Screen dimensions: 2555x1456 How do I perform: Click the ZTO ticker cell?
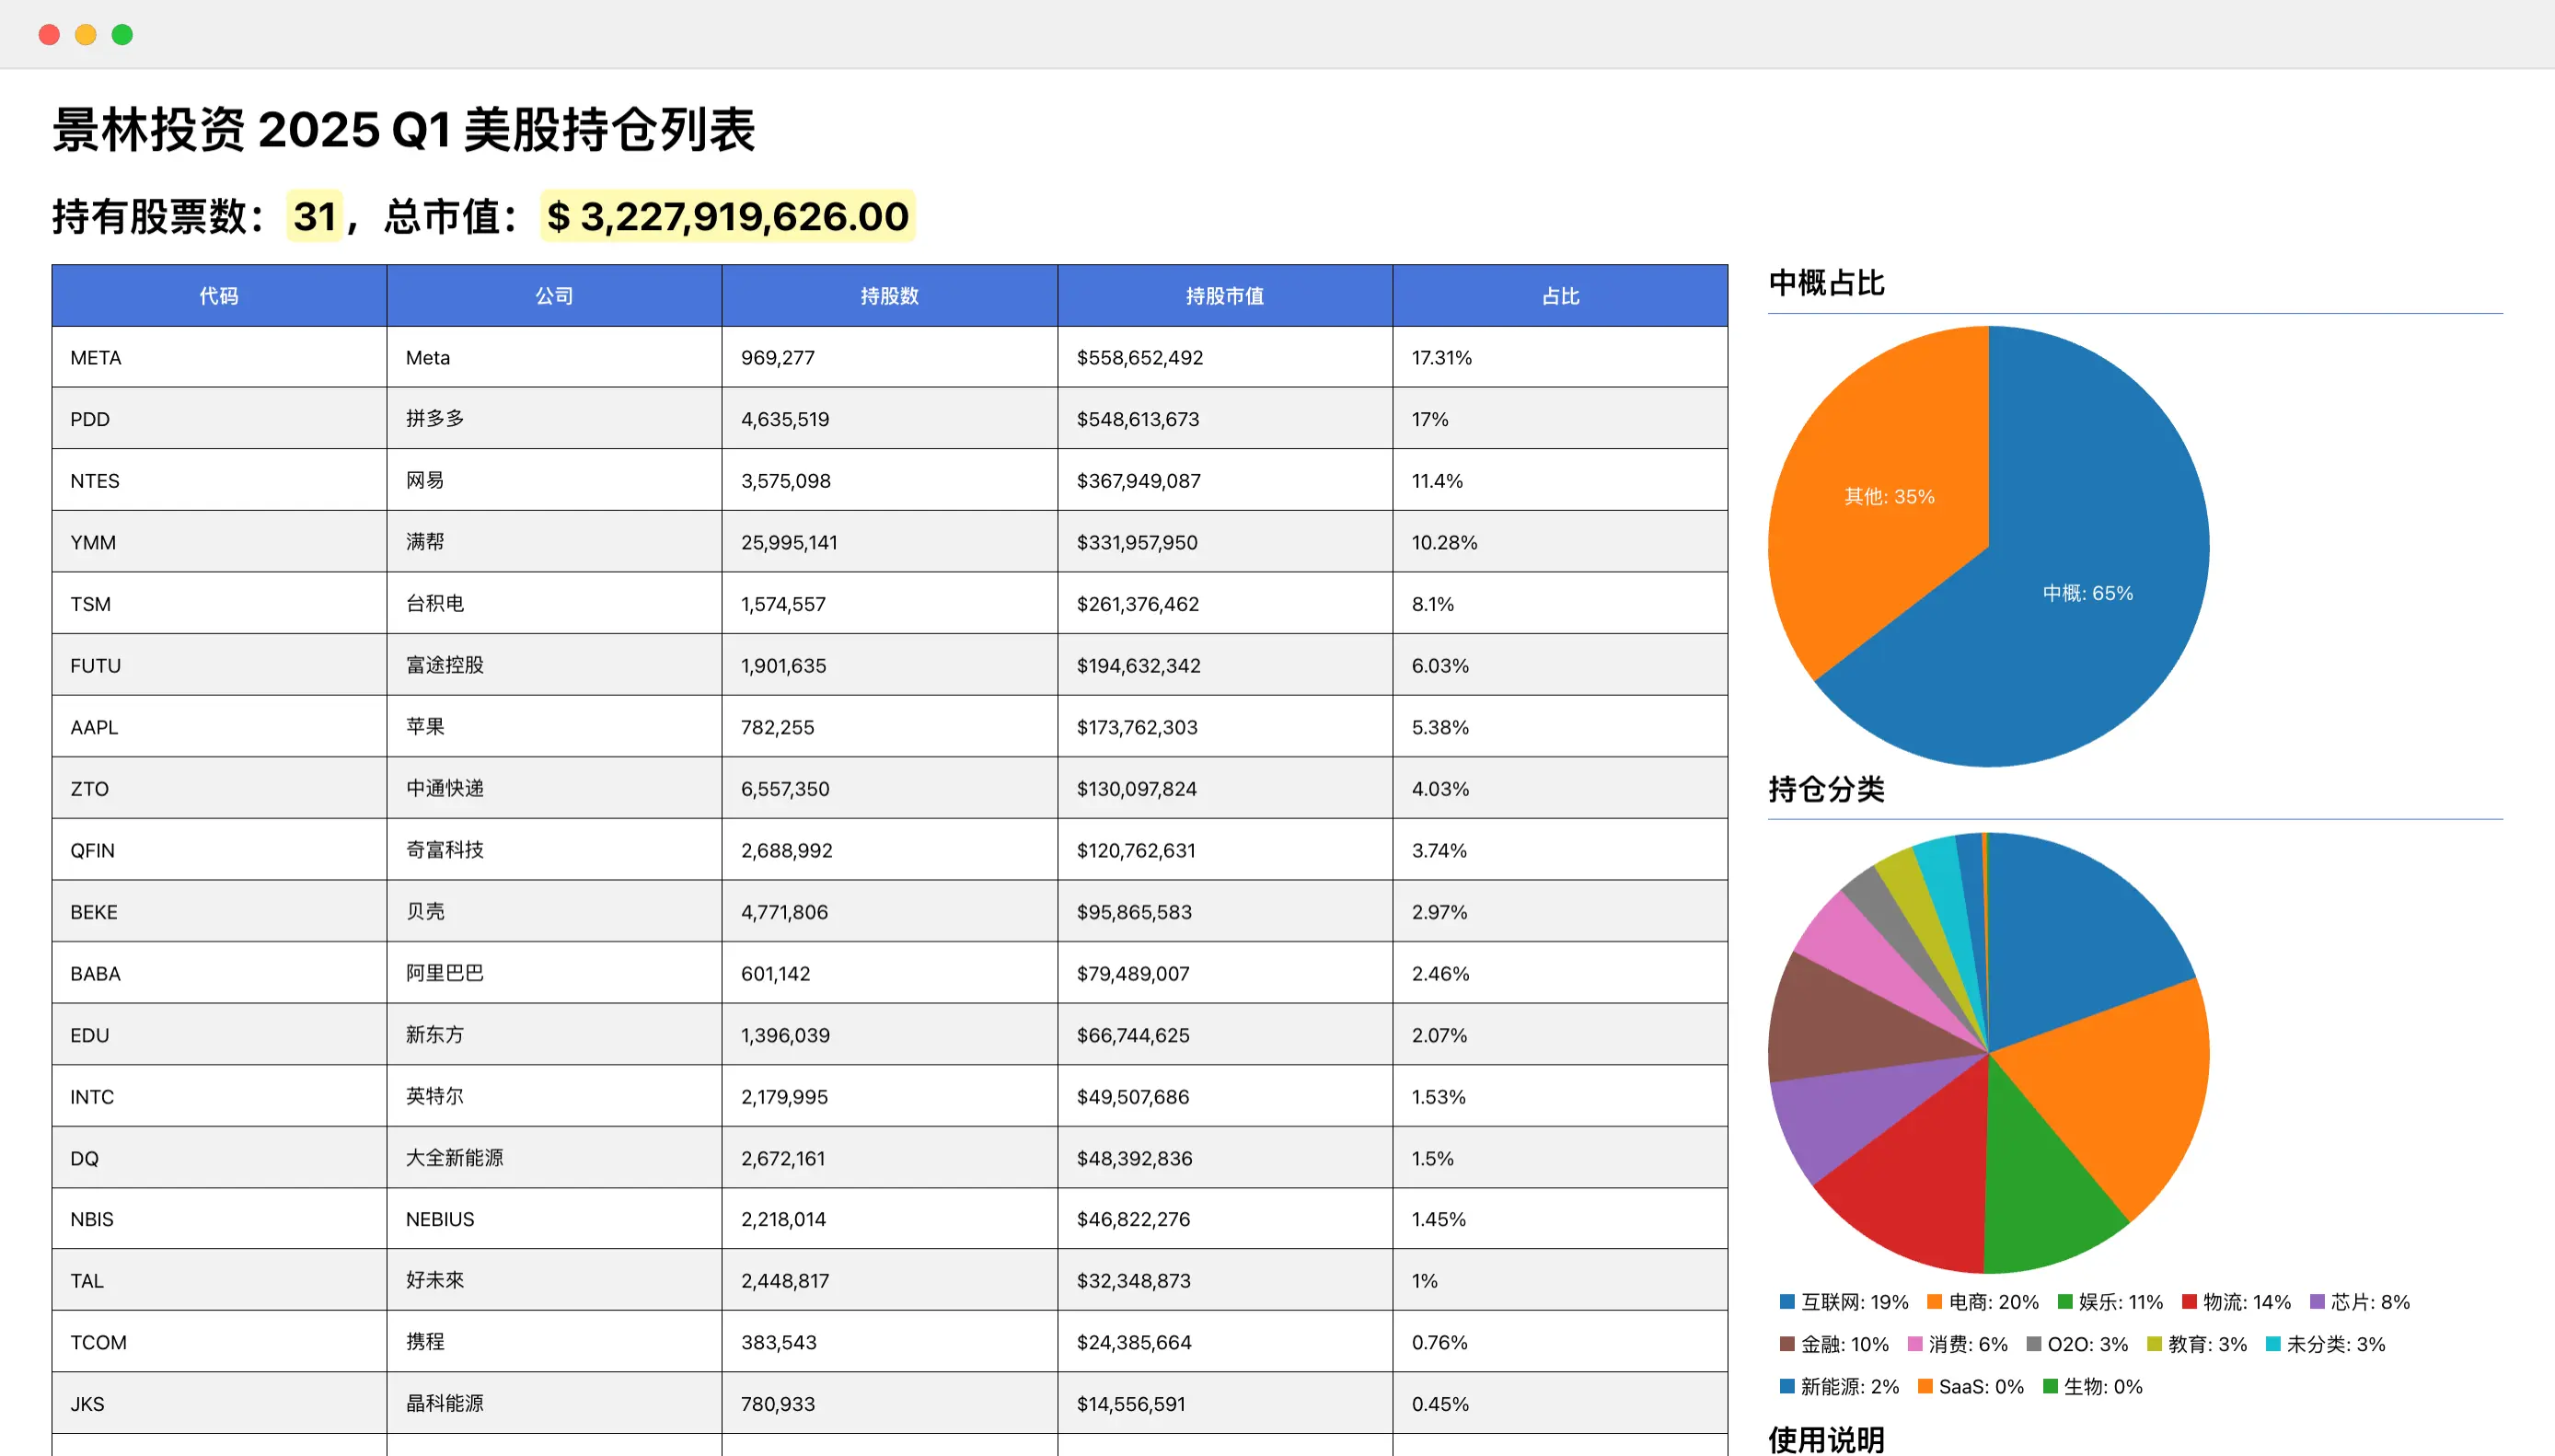pyautogui.click(x=219, y=788)
